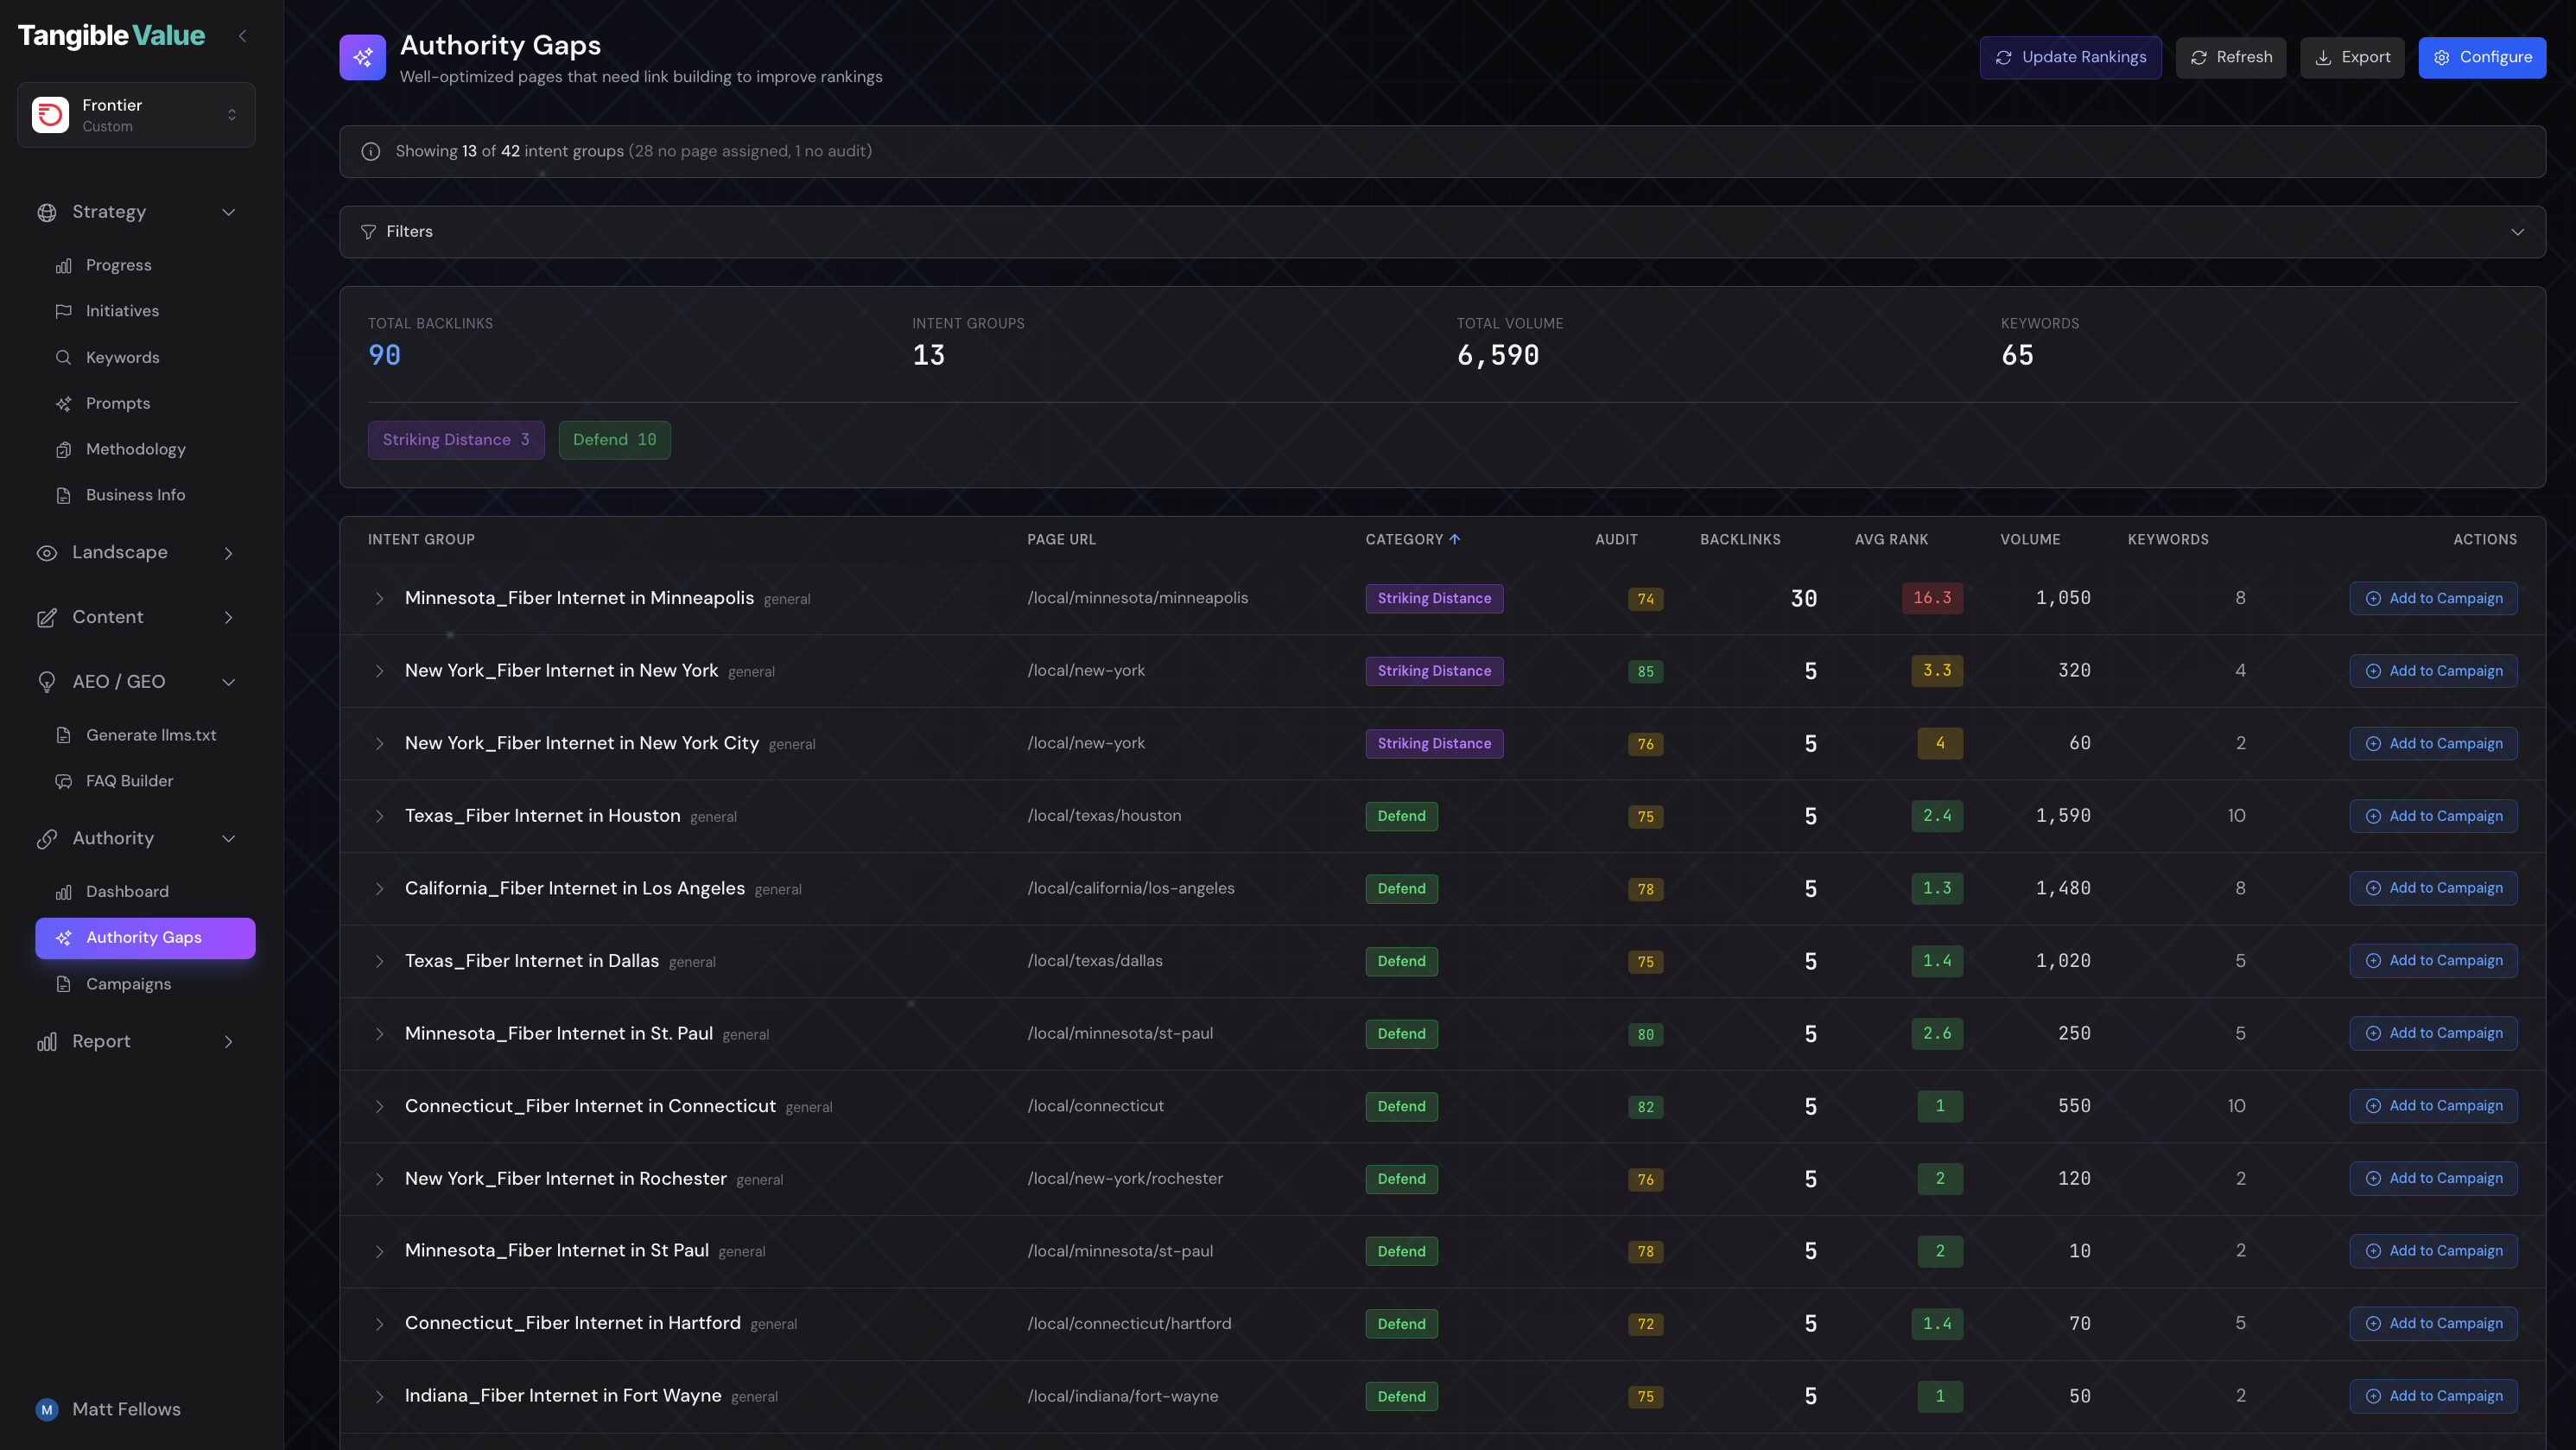2576x1450 pixels.
Task: Expand the Landscape sidebar section
Action: pyautogui.click(x=228, y=553)
